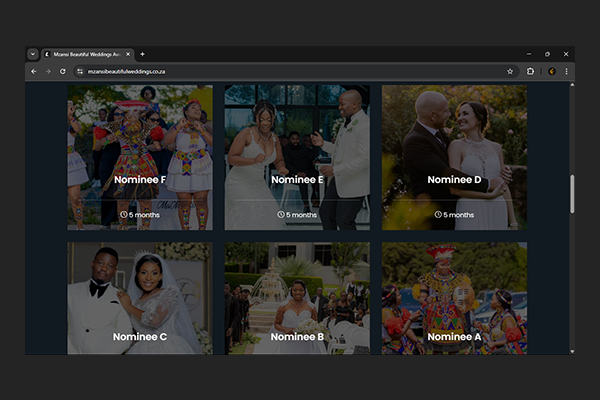Click the Nominee F title text
The image size is (600, 400).
coord(140,180)
